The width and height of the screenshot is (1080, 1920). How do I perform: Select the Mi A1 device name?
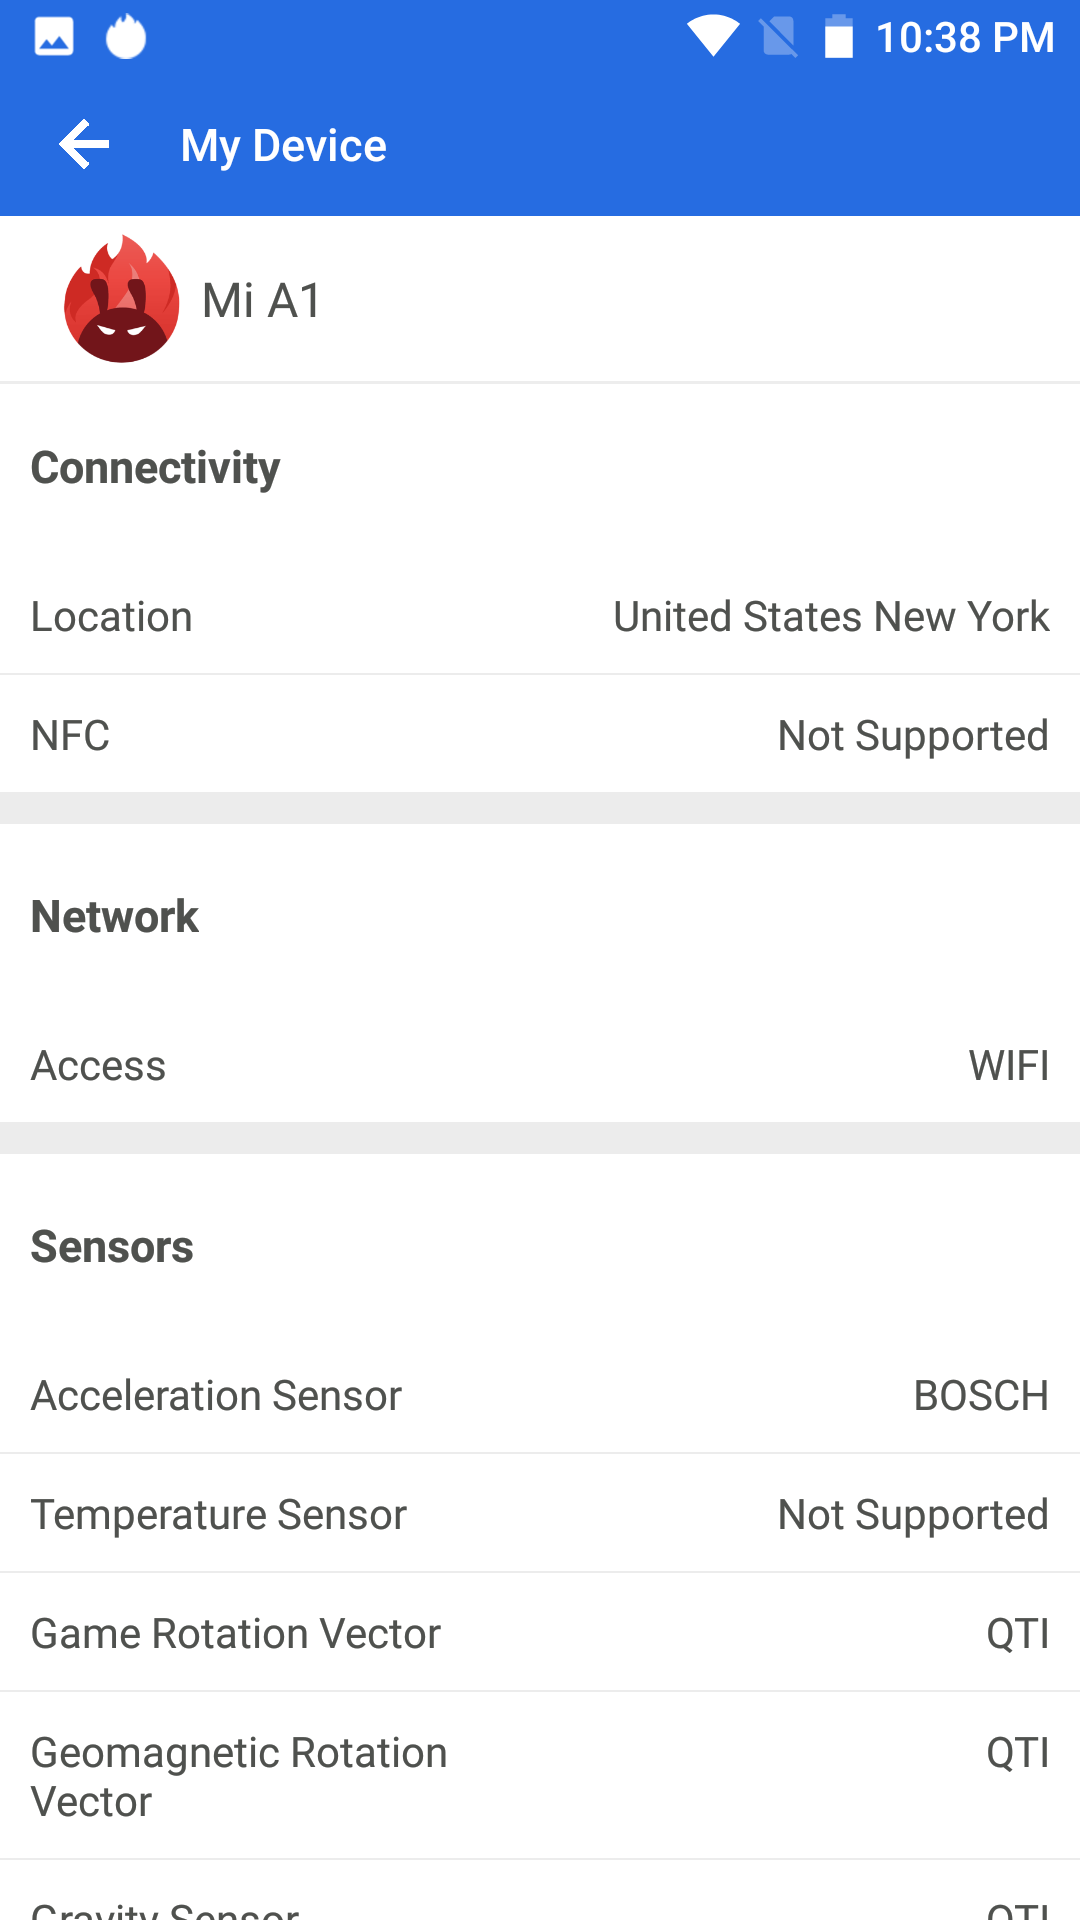(262, 300)
